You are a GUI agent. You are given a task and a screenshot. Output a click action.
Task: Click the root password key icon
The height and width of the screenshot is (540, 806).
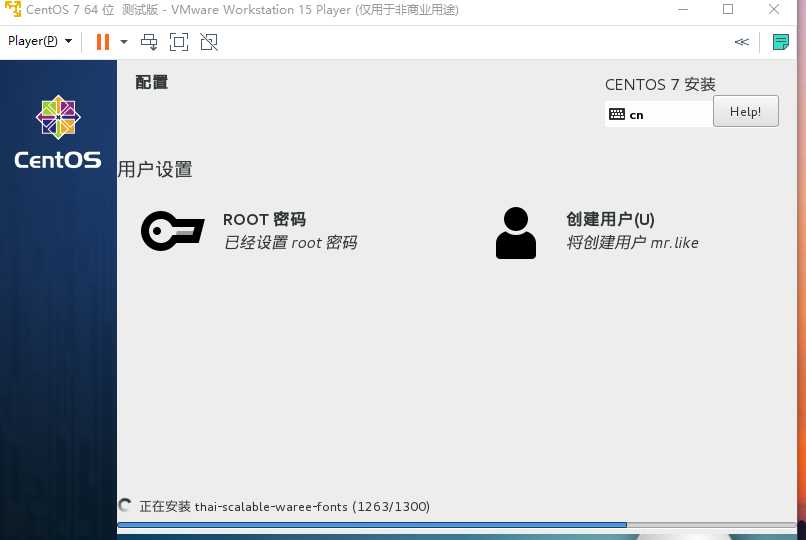click(x=172, y=231)
